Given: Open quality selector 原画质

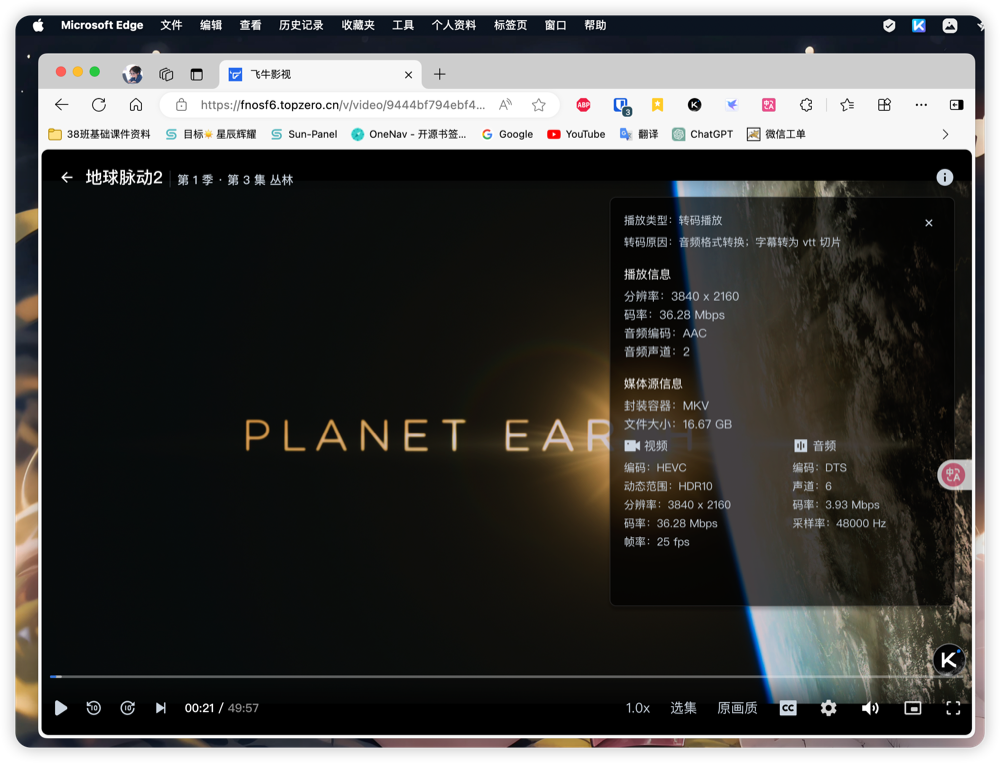Looking at the screenshot, I should (x=737, y=708).
